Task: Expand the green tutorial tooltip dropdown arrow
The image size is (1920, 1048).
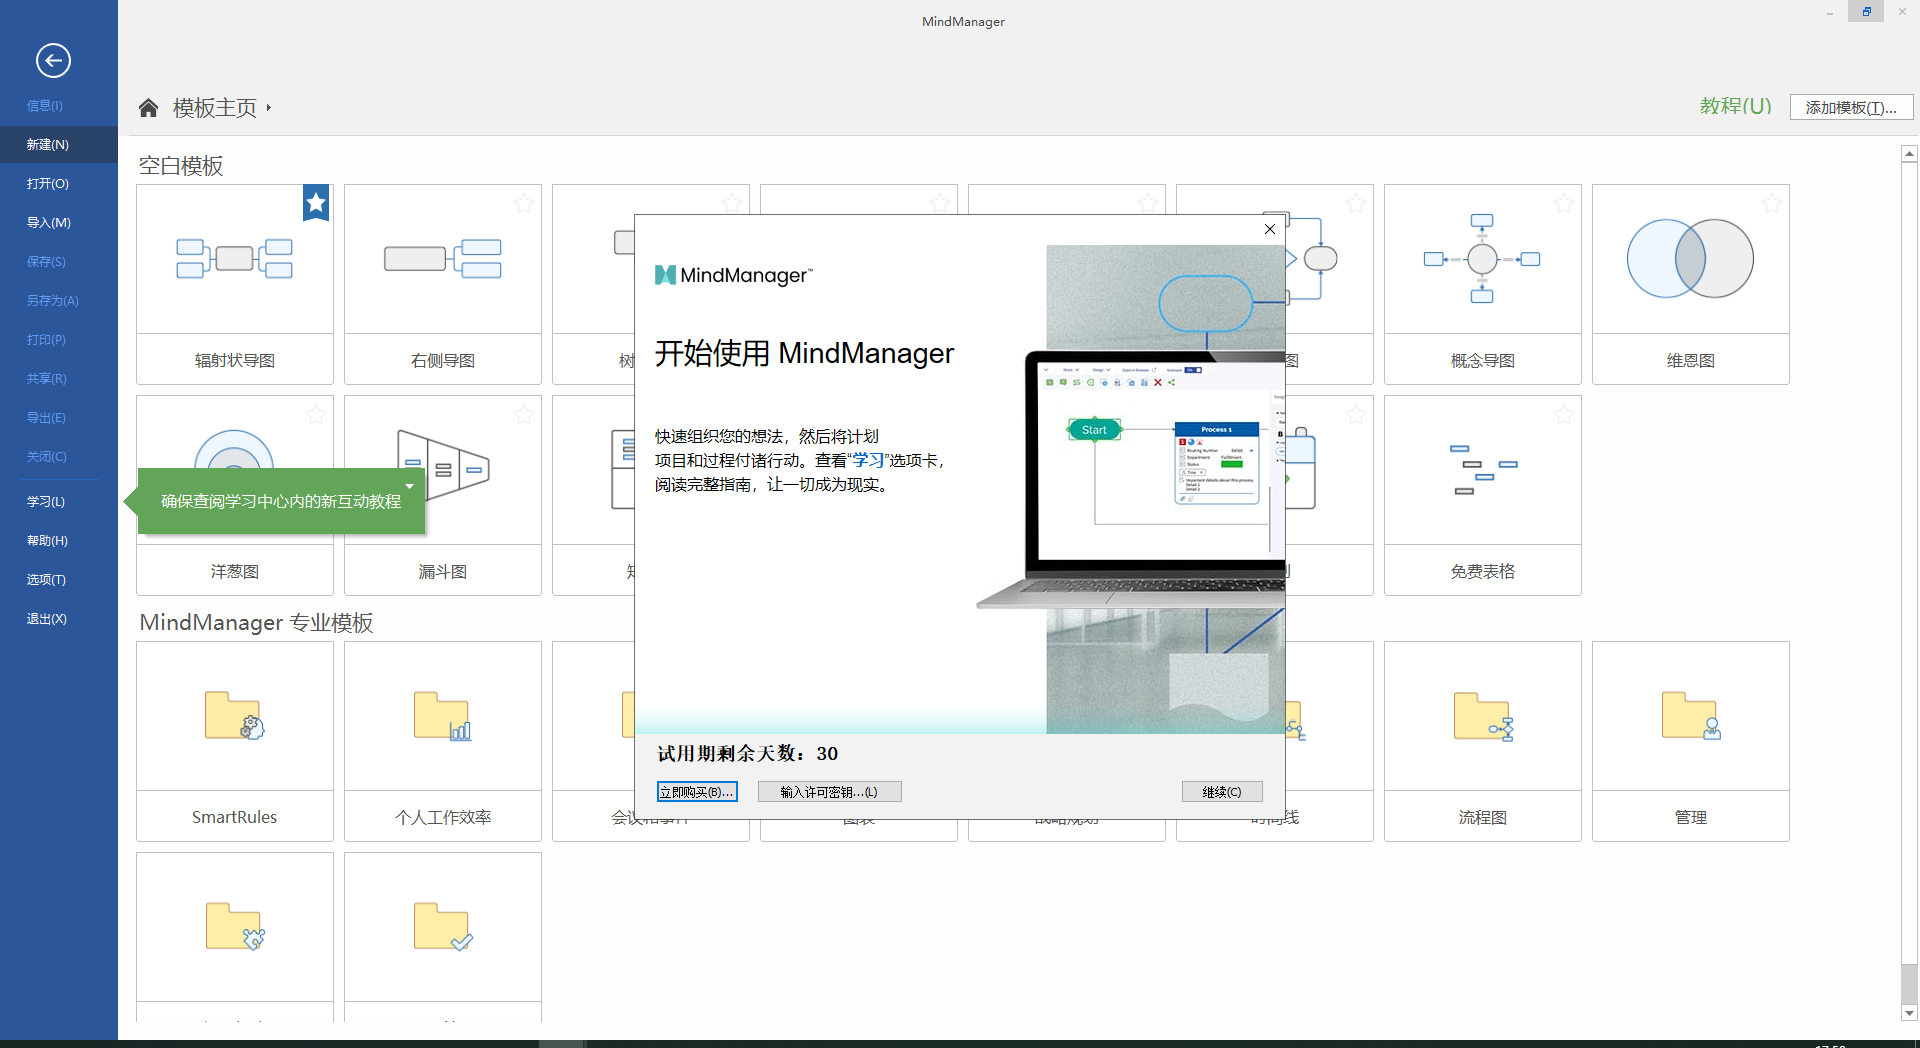Action: coord(408,486)
